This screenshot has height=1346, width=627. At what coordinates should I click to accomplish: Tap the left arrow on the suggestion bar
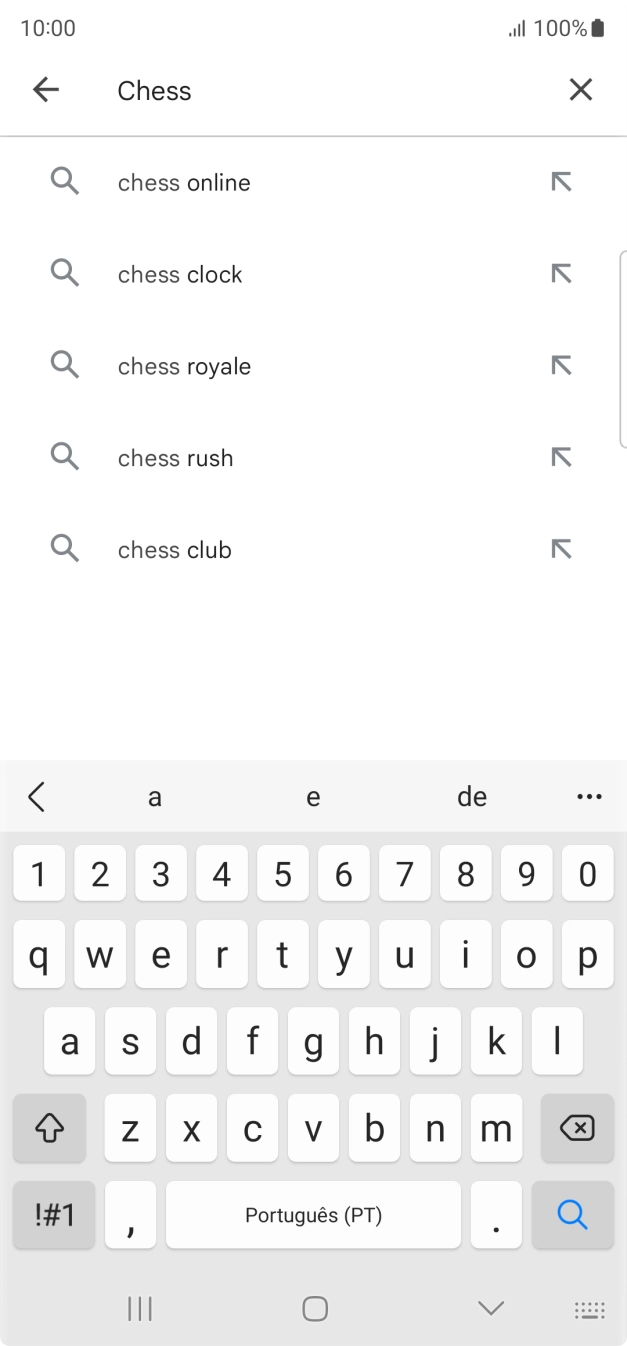tap(36, 796)
